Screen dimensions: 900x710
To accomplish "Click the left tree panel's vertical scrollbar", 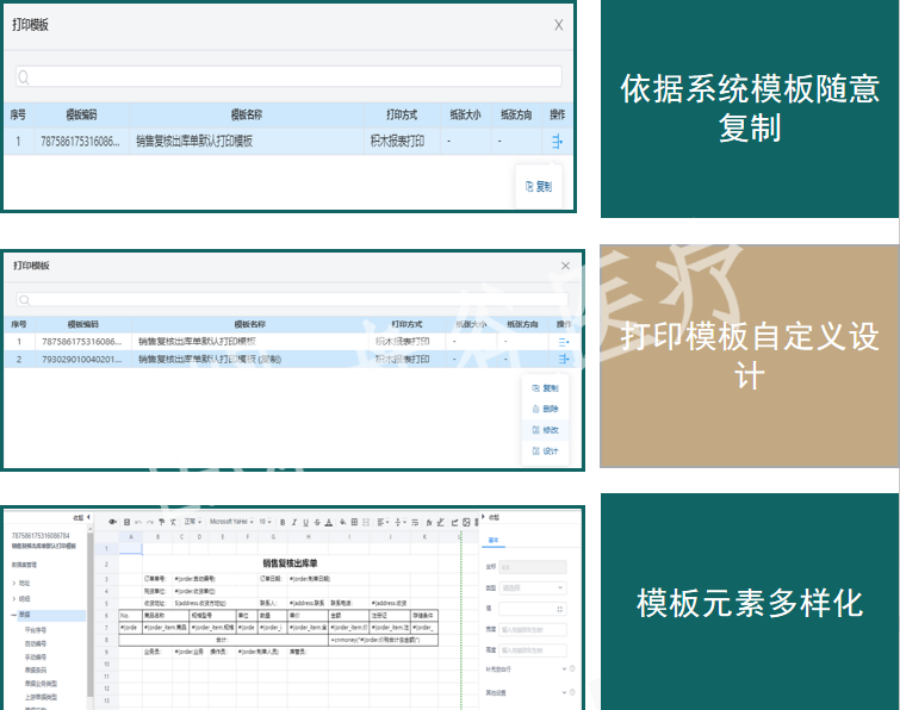I will click(x=90, y=617).
